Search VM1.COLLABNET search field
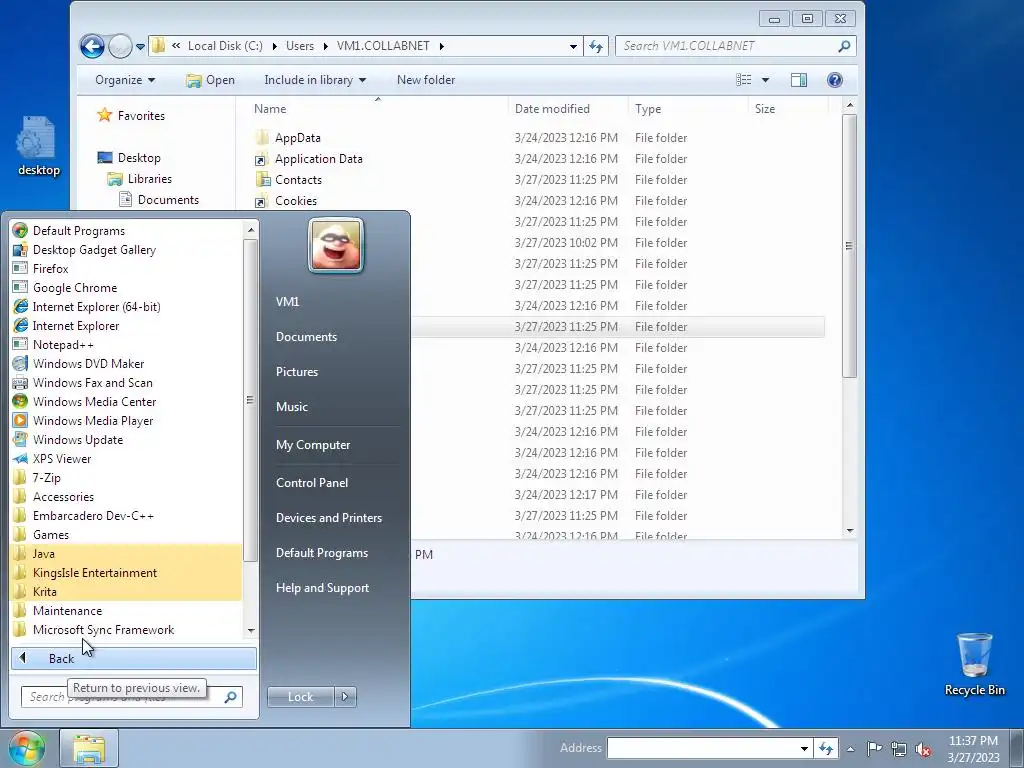The width and height of the screenshot is (1024, 768). coord(735,46)
